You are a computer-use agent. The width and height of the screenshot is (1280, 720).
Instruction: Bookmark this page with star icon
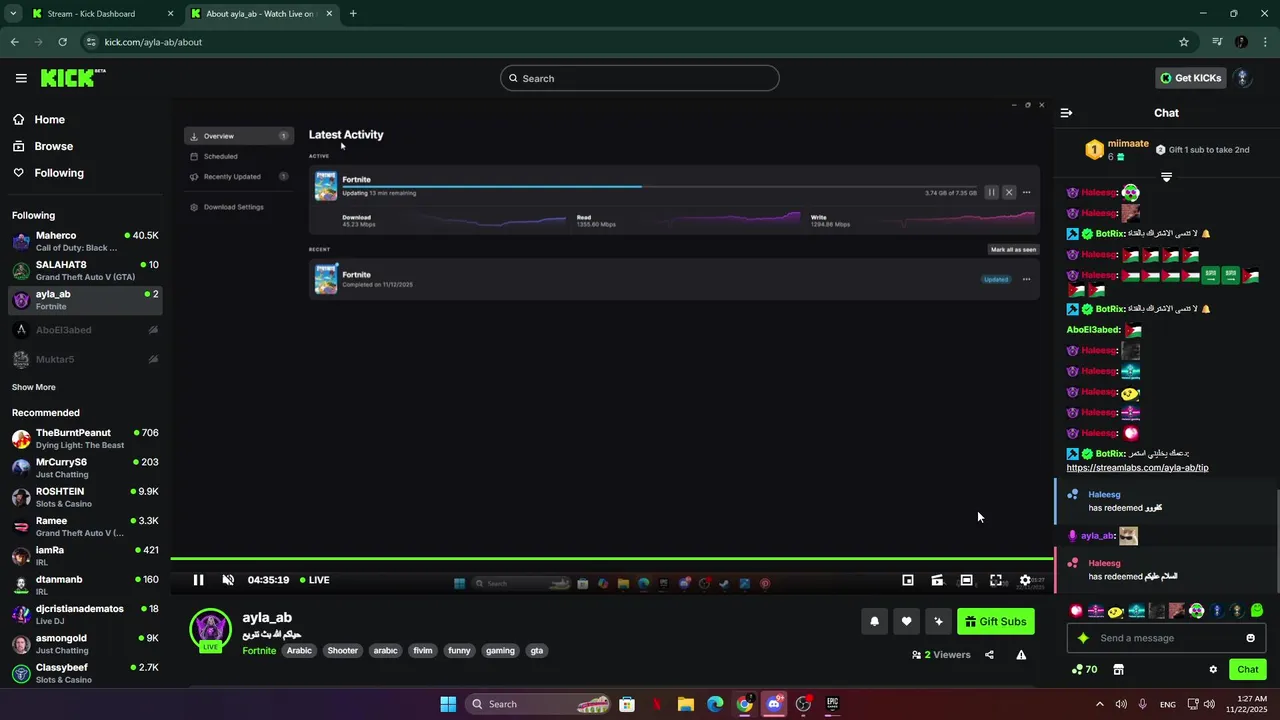click(1184, 42)
